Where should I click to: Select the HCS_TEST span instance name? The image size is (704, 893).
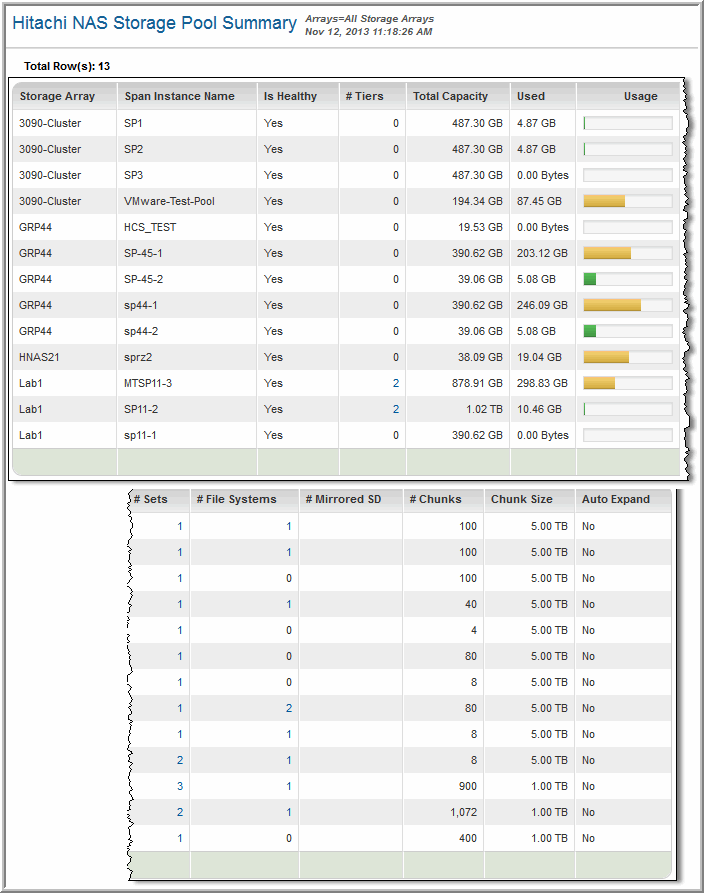[150, 227]
